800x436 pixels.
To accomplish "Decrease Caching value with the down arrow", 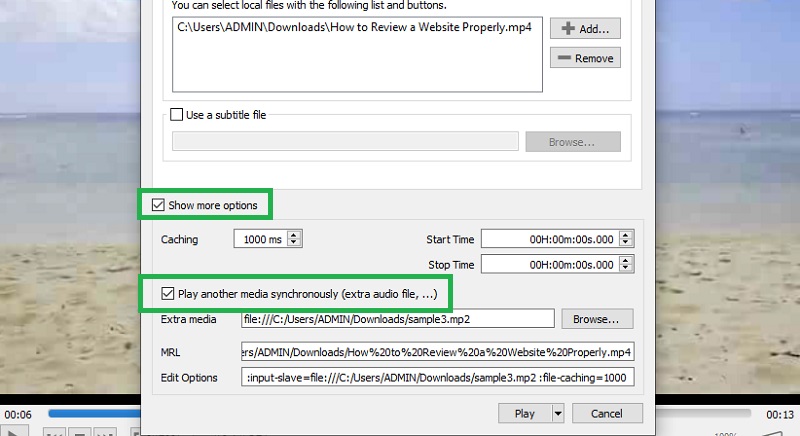I will pos(295,243).
